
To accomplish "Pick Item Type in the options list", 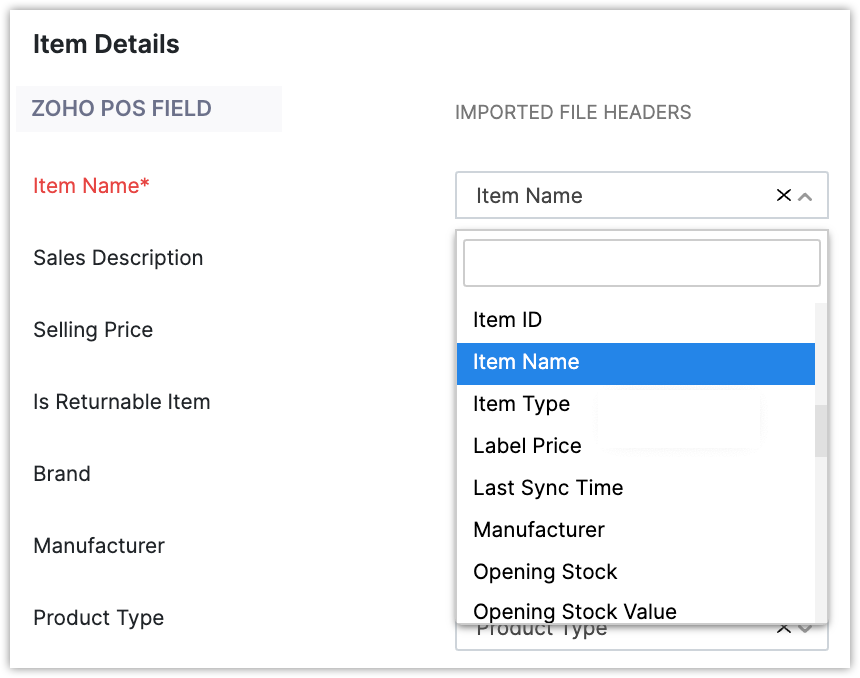I will [521, 404].
